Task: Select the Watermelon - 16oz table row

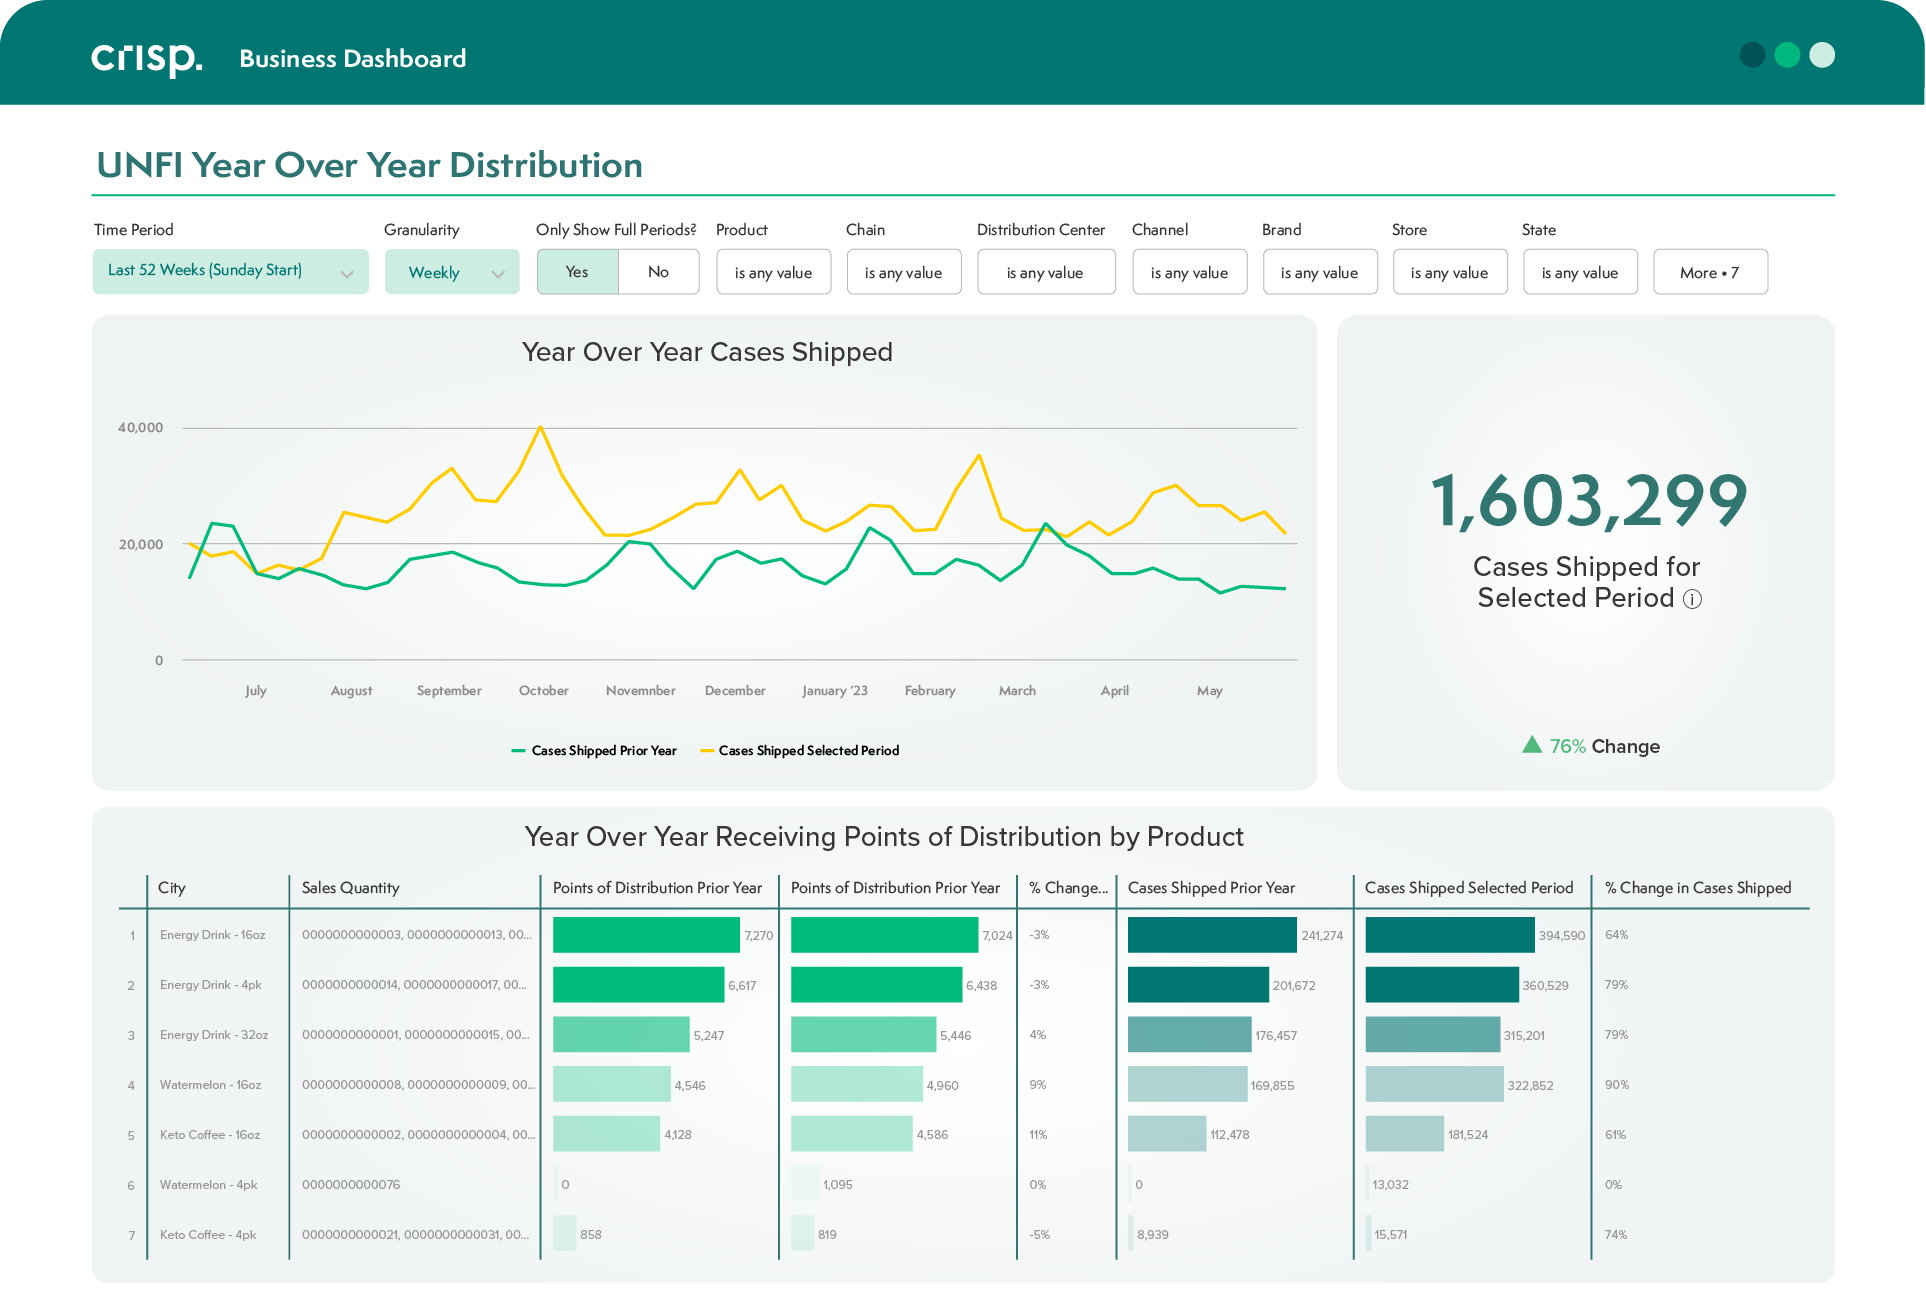Action: pyautogui.click(x=210, y=1084)
